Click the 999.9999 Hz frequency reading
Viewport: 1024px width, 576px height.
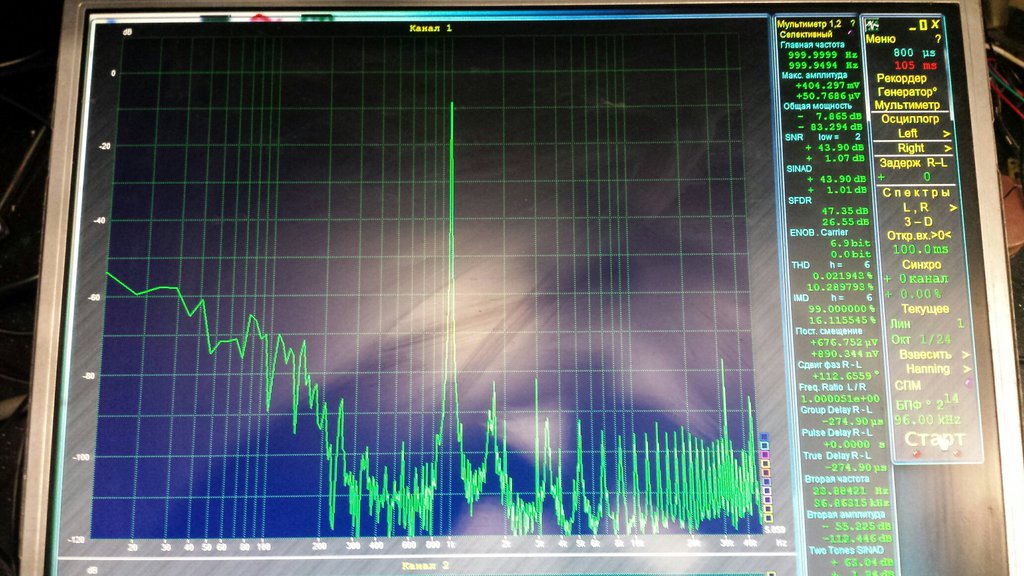pos(822,55)
